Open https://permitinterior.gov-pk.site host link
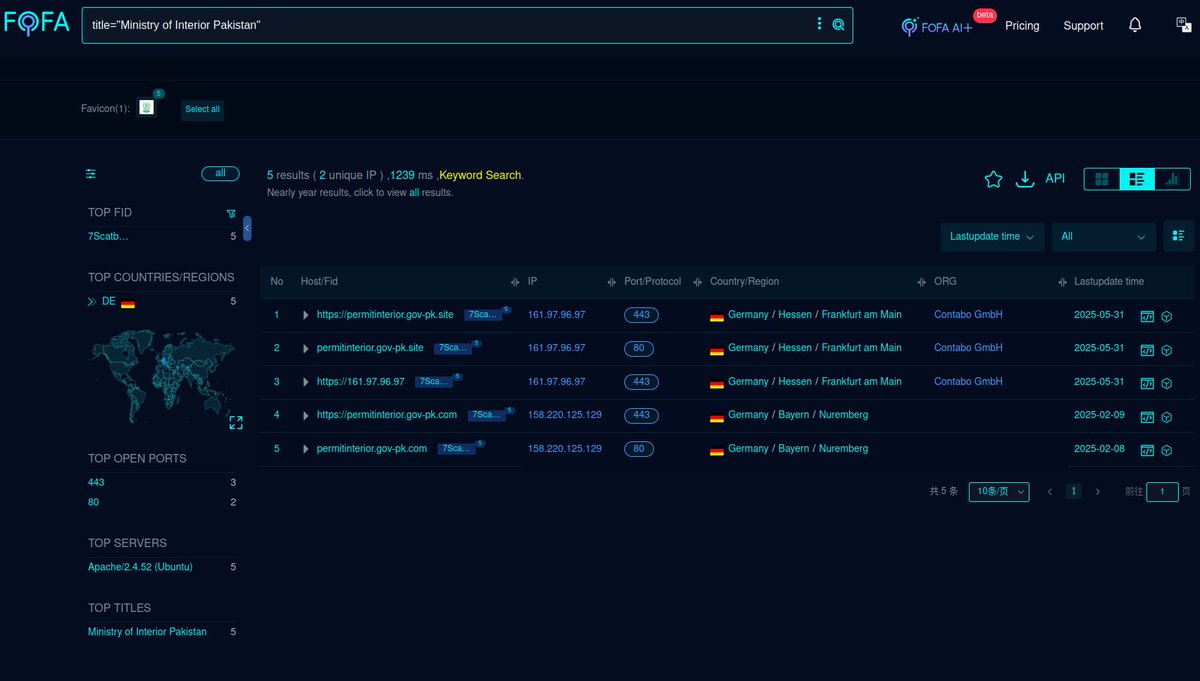1200x681 pixels. pyautogui.click(x=385, y=315)
